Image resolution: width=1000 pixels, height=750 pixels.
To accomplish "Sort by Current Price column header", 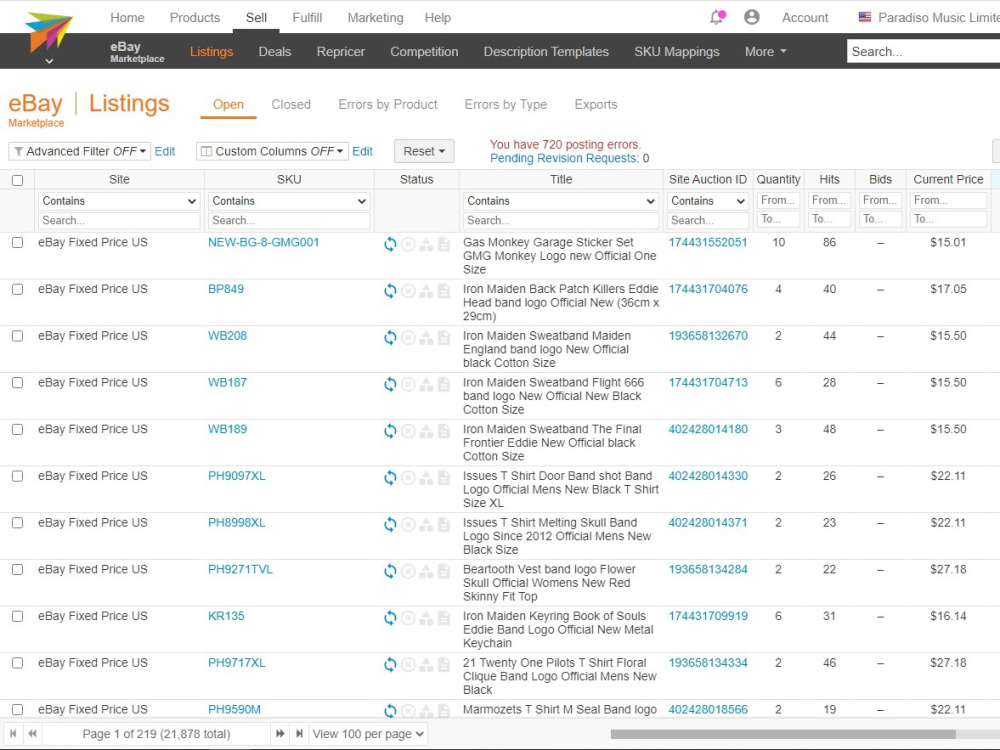I will pos(948,180).
